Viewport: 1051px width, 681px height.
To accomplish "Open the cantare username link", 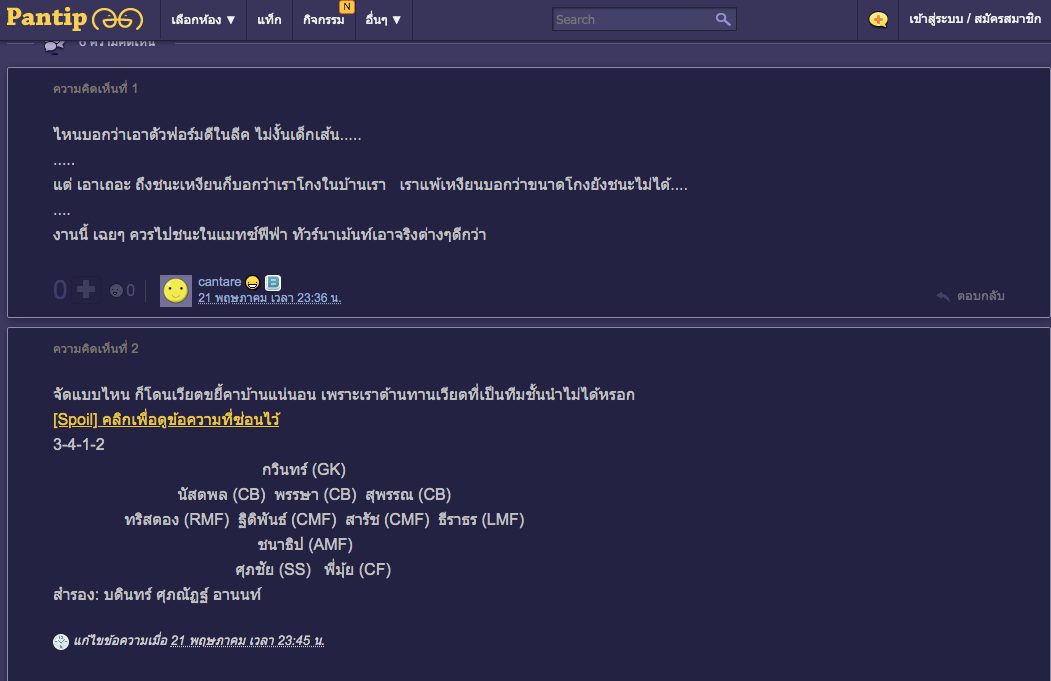I will (x=219, y=282).
